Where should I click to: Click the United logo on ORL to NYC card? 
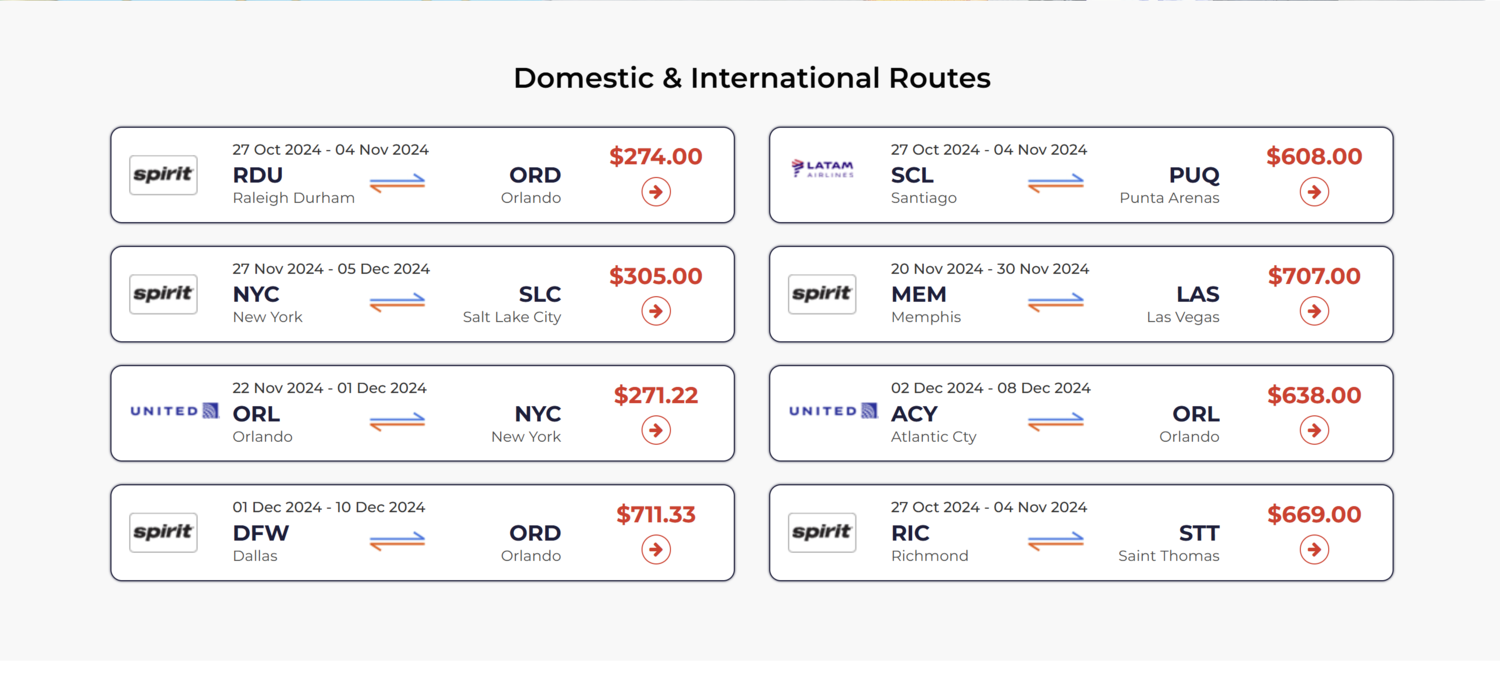175,410
